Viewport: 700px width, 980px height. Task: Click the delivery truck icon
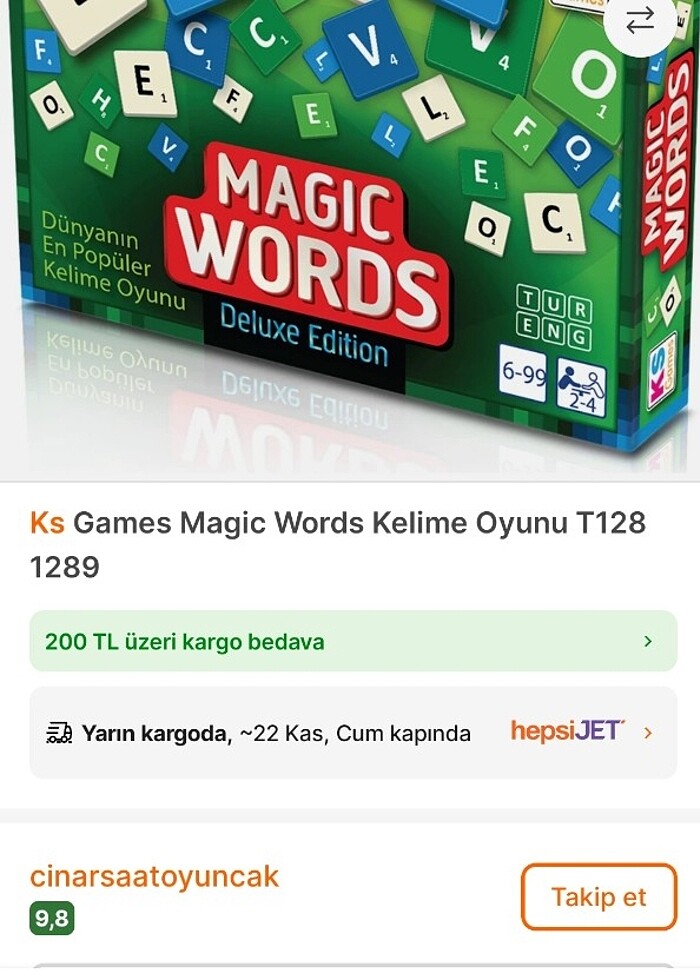(x=59, y=732)
